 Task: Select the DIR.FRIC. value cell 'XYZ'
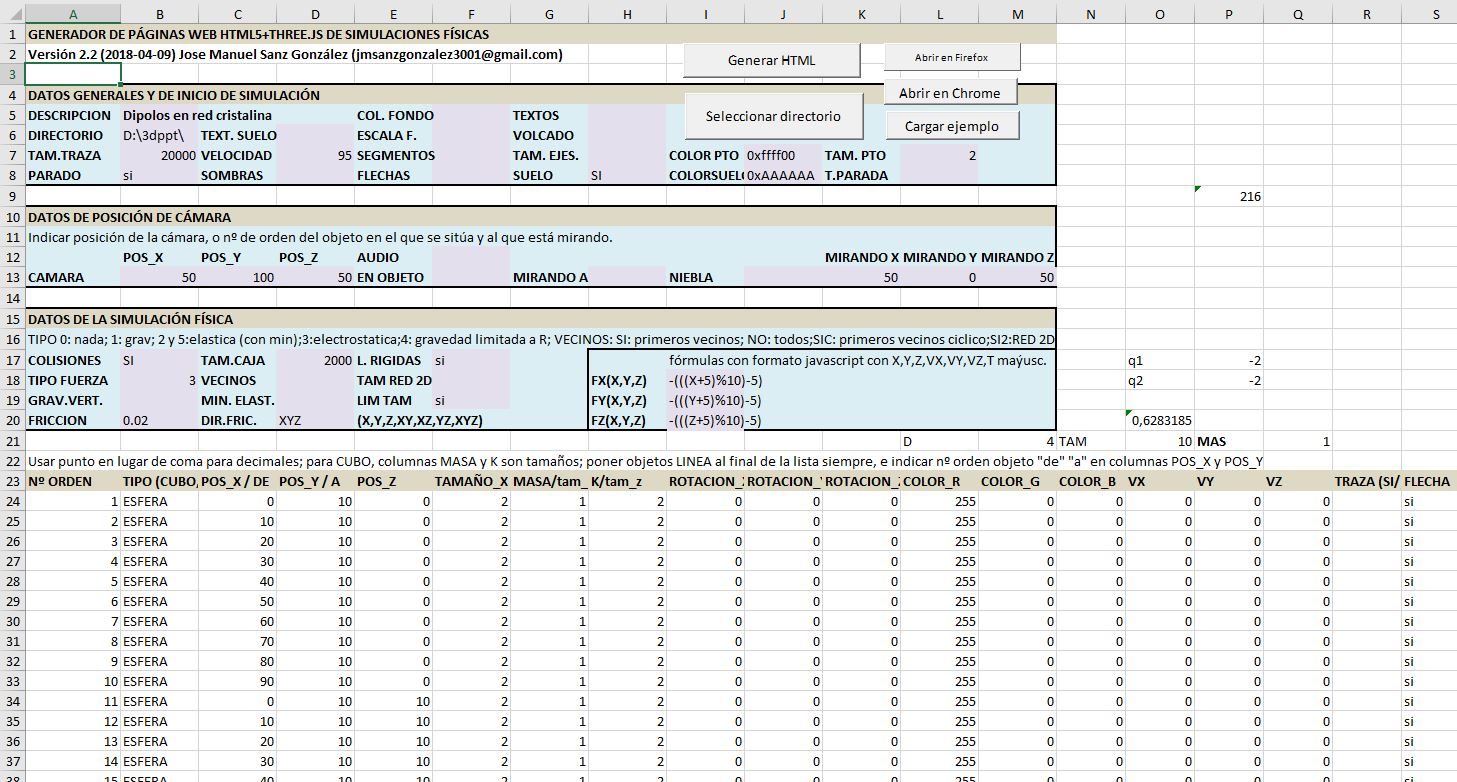coord(315,421)
